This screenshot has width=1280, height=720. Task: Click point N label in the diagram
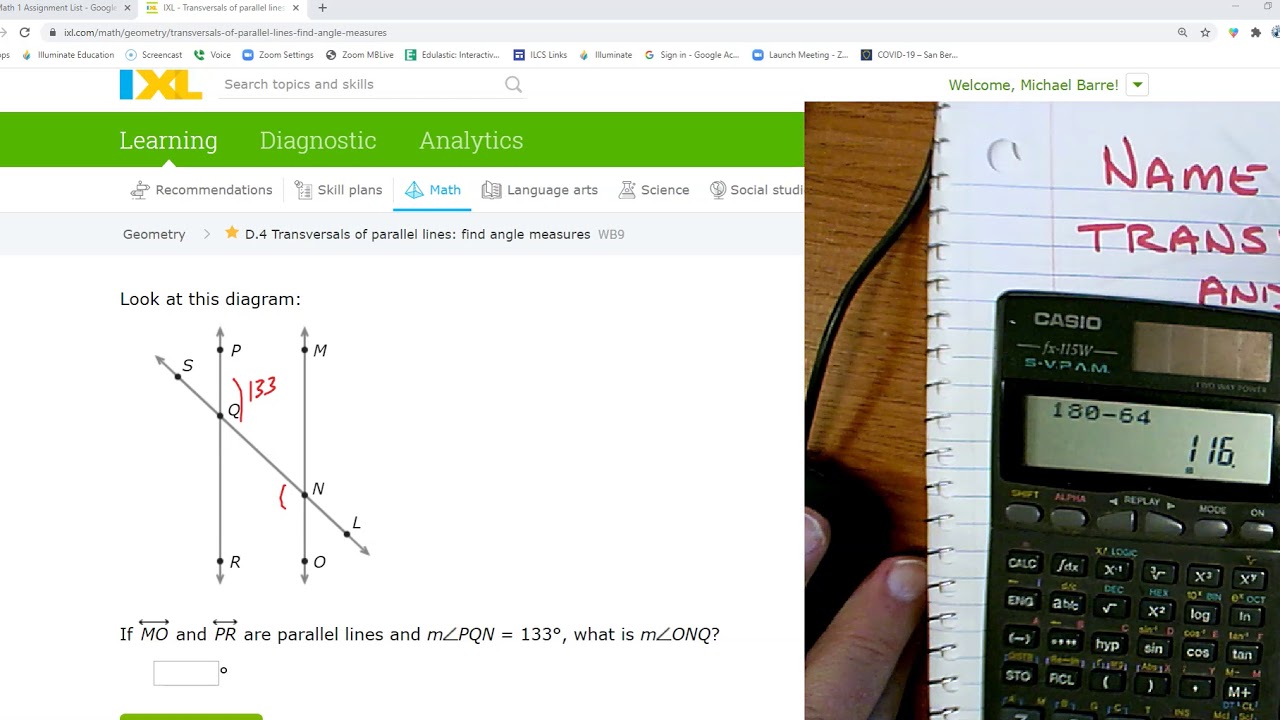318,488
